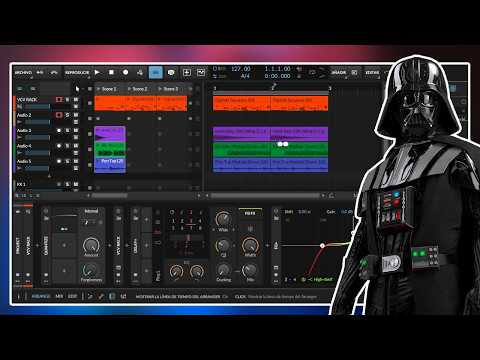Switch to the MIX view tab

(59, 296)
